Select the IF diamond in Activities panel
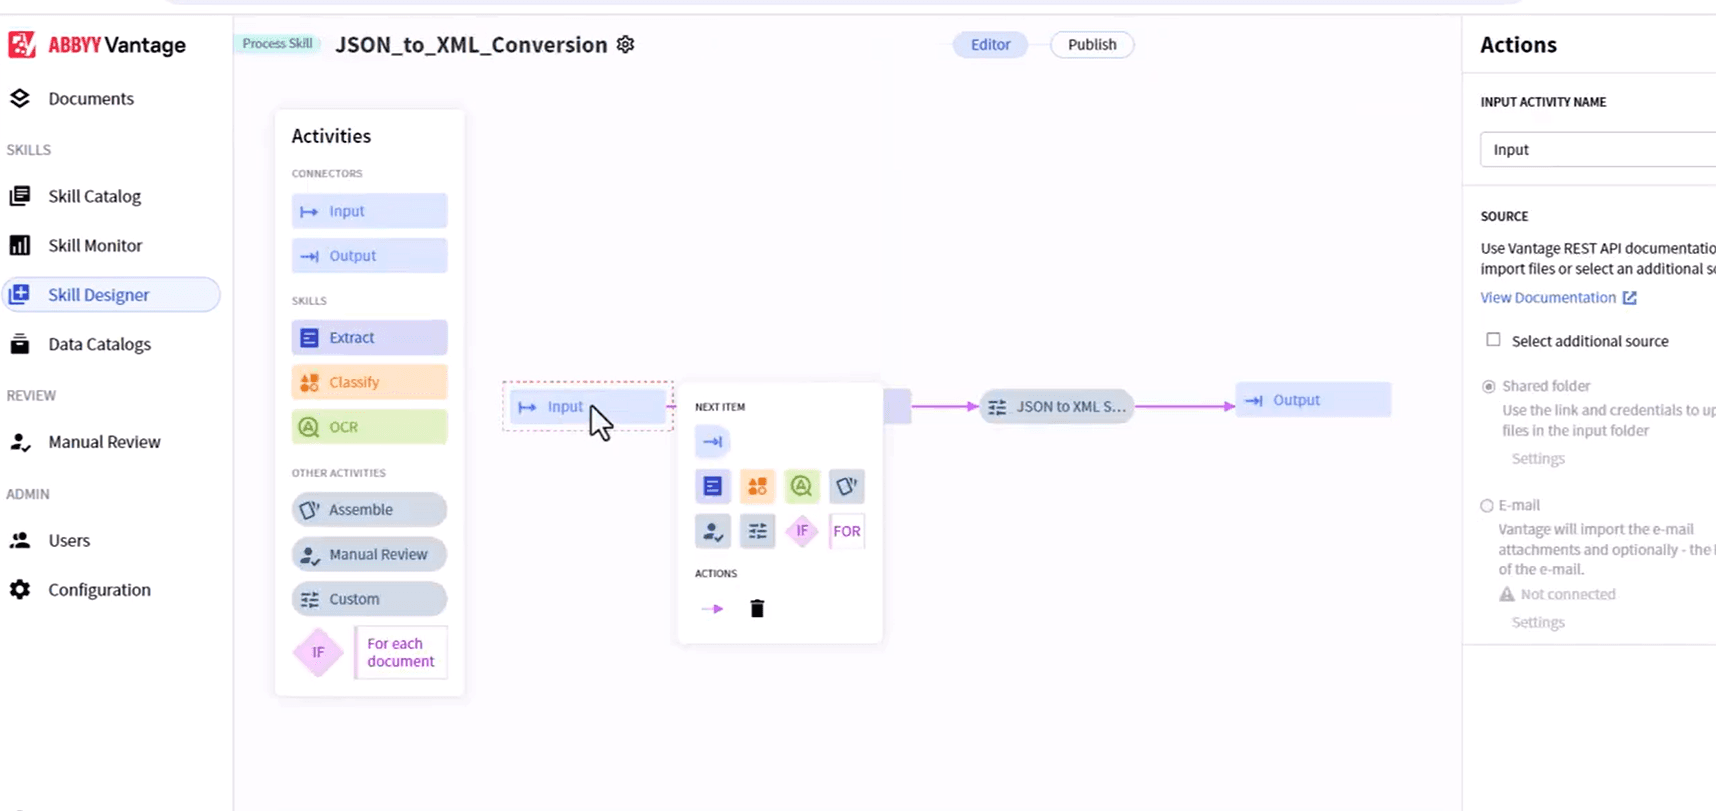The width and height of the screenshot is (1716, 811). click(318, 652)
